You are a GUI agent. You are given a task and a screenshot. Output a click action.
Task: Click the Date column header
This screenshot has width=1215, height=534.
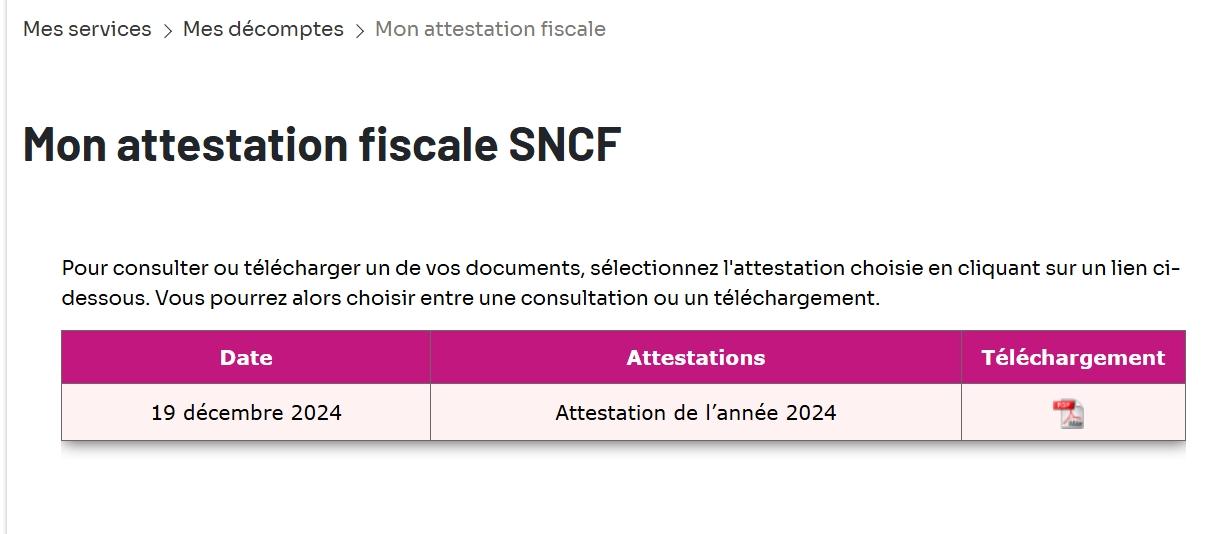click(246, 358)
